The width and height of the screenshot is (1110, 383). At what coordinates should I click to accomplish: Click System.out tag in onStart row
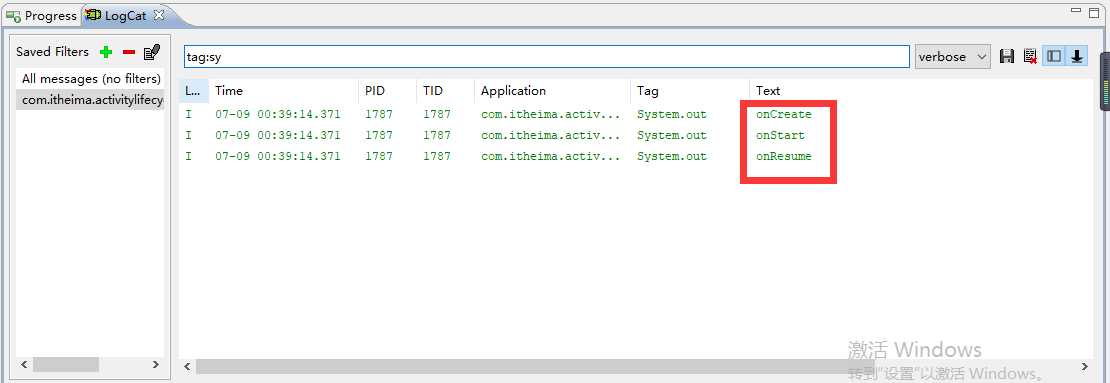pyautogui.click(x=672, y=135)
